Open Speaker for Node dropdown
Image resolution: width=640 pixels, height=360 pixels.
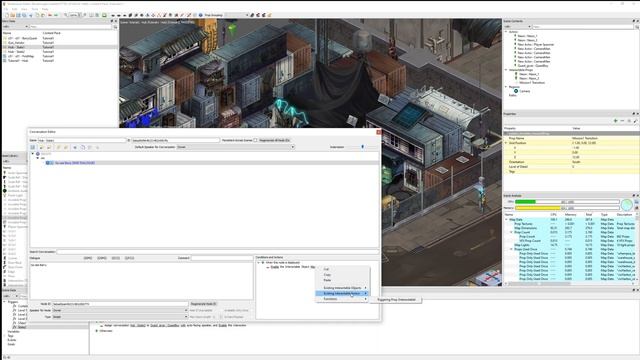pos(120,310)
